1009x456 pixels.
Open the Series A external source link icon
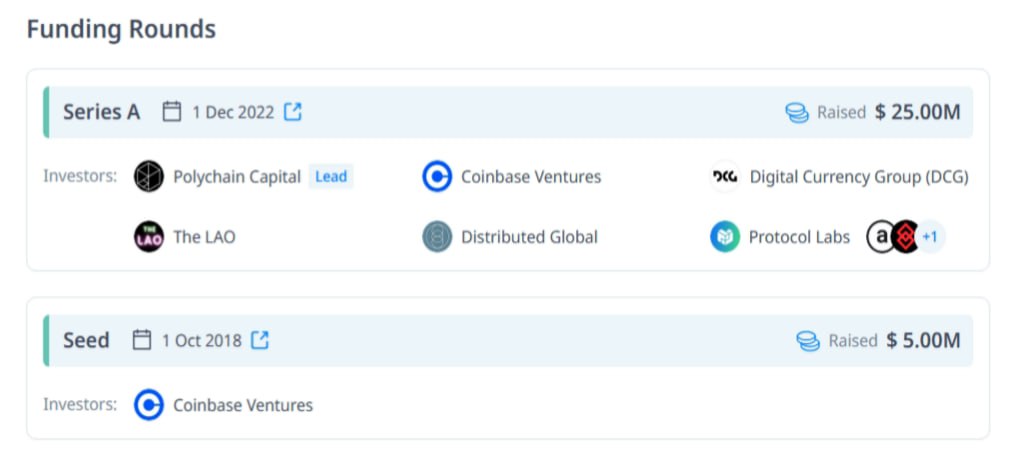pos(293,112)
